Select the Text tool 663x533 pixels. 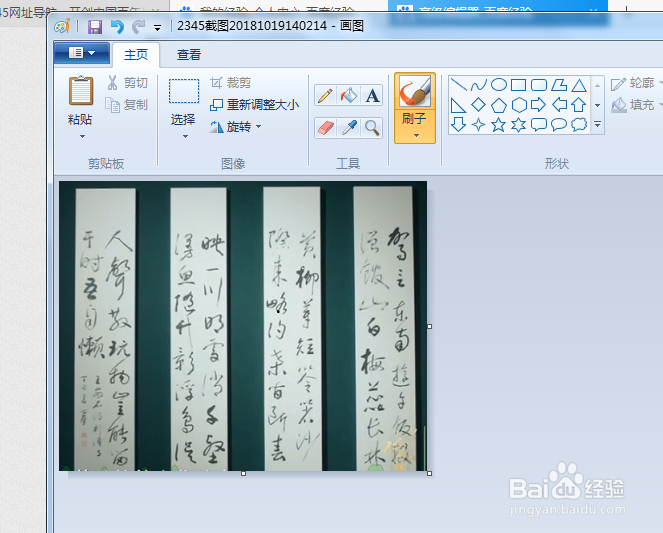tap(372, 95)
